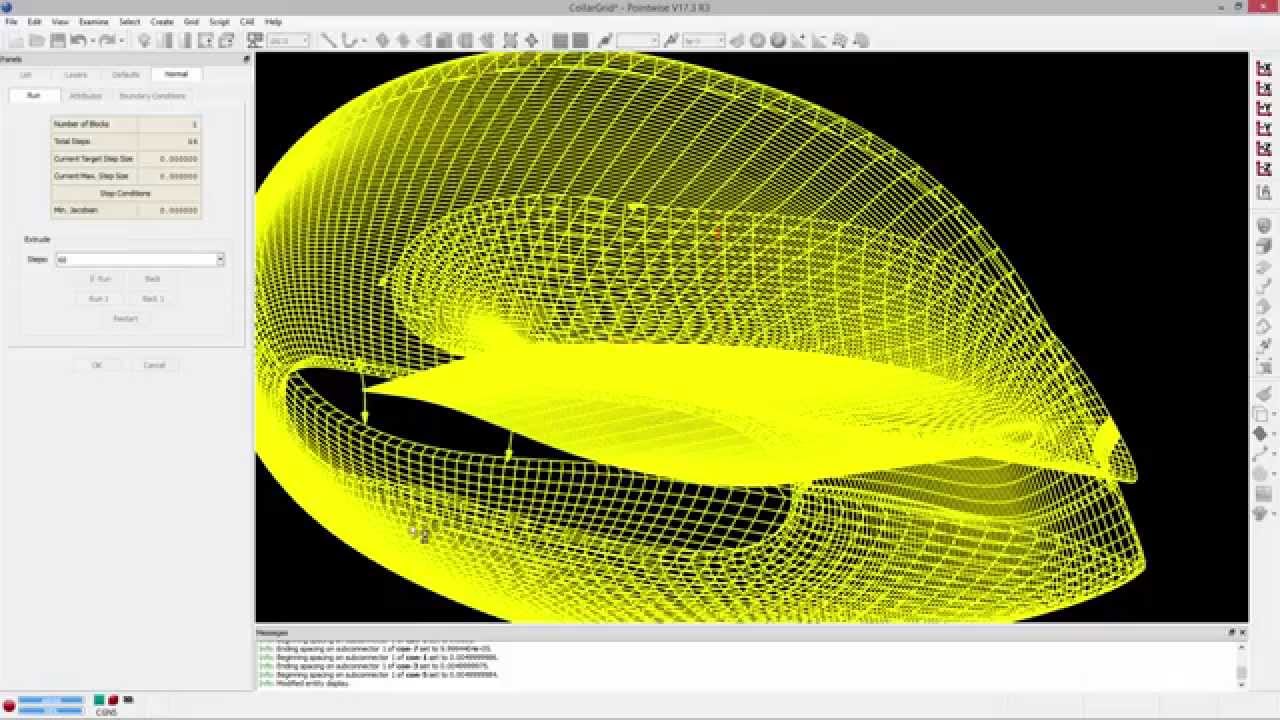Click the OK button
Viewport: 1280px width, 720px height.
point(96,365)
